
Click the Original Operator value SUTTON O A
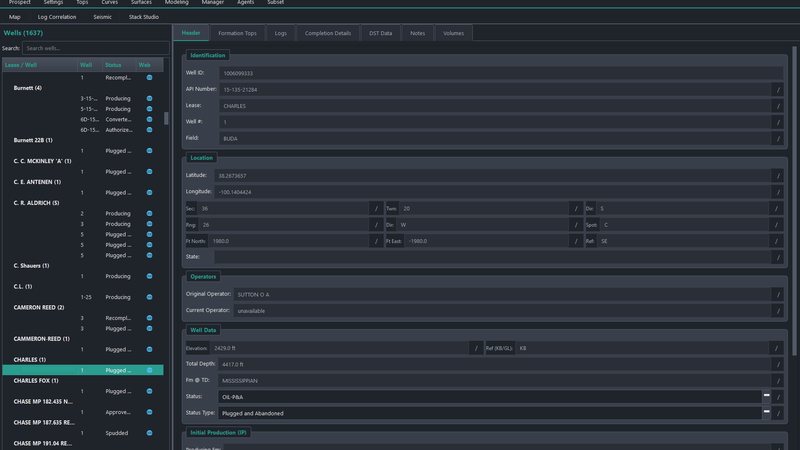[253, 294]
